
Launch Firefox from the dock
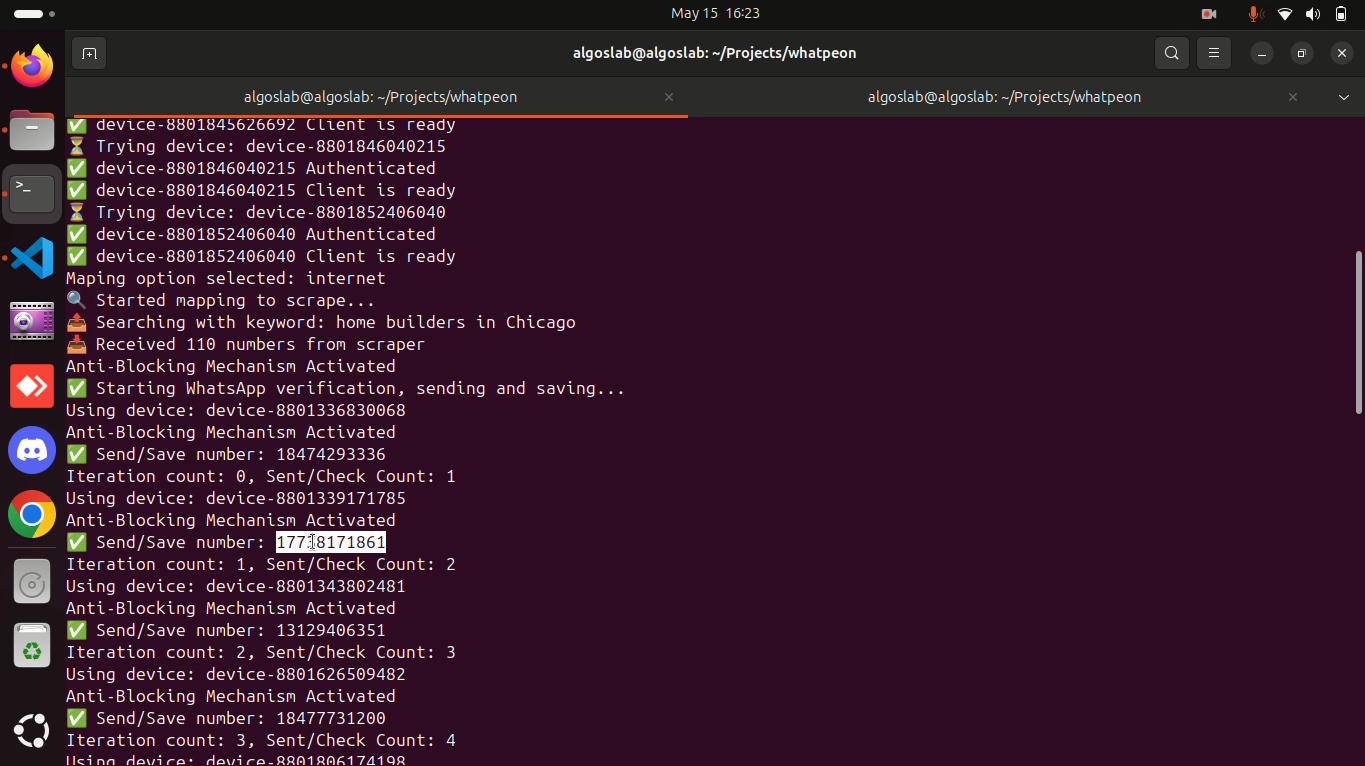click(32, 67)
